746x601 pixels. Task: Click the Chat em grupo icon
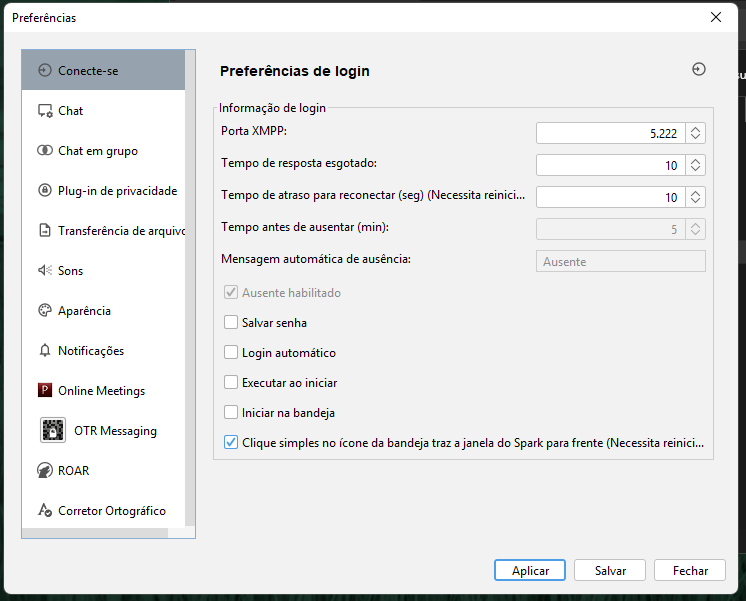click(45, 150)
